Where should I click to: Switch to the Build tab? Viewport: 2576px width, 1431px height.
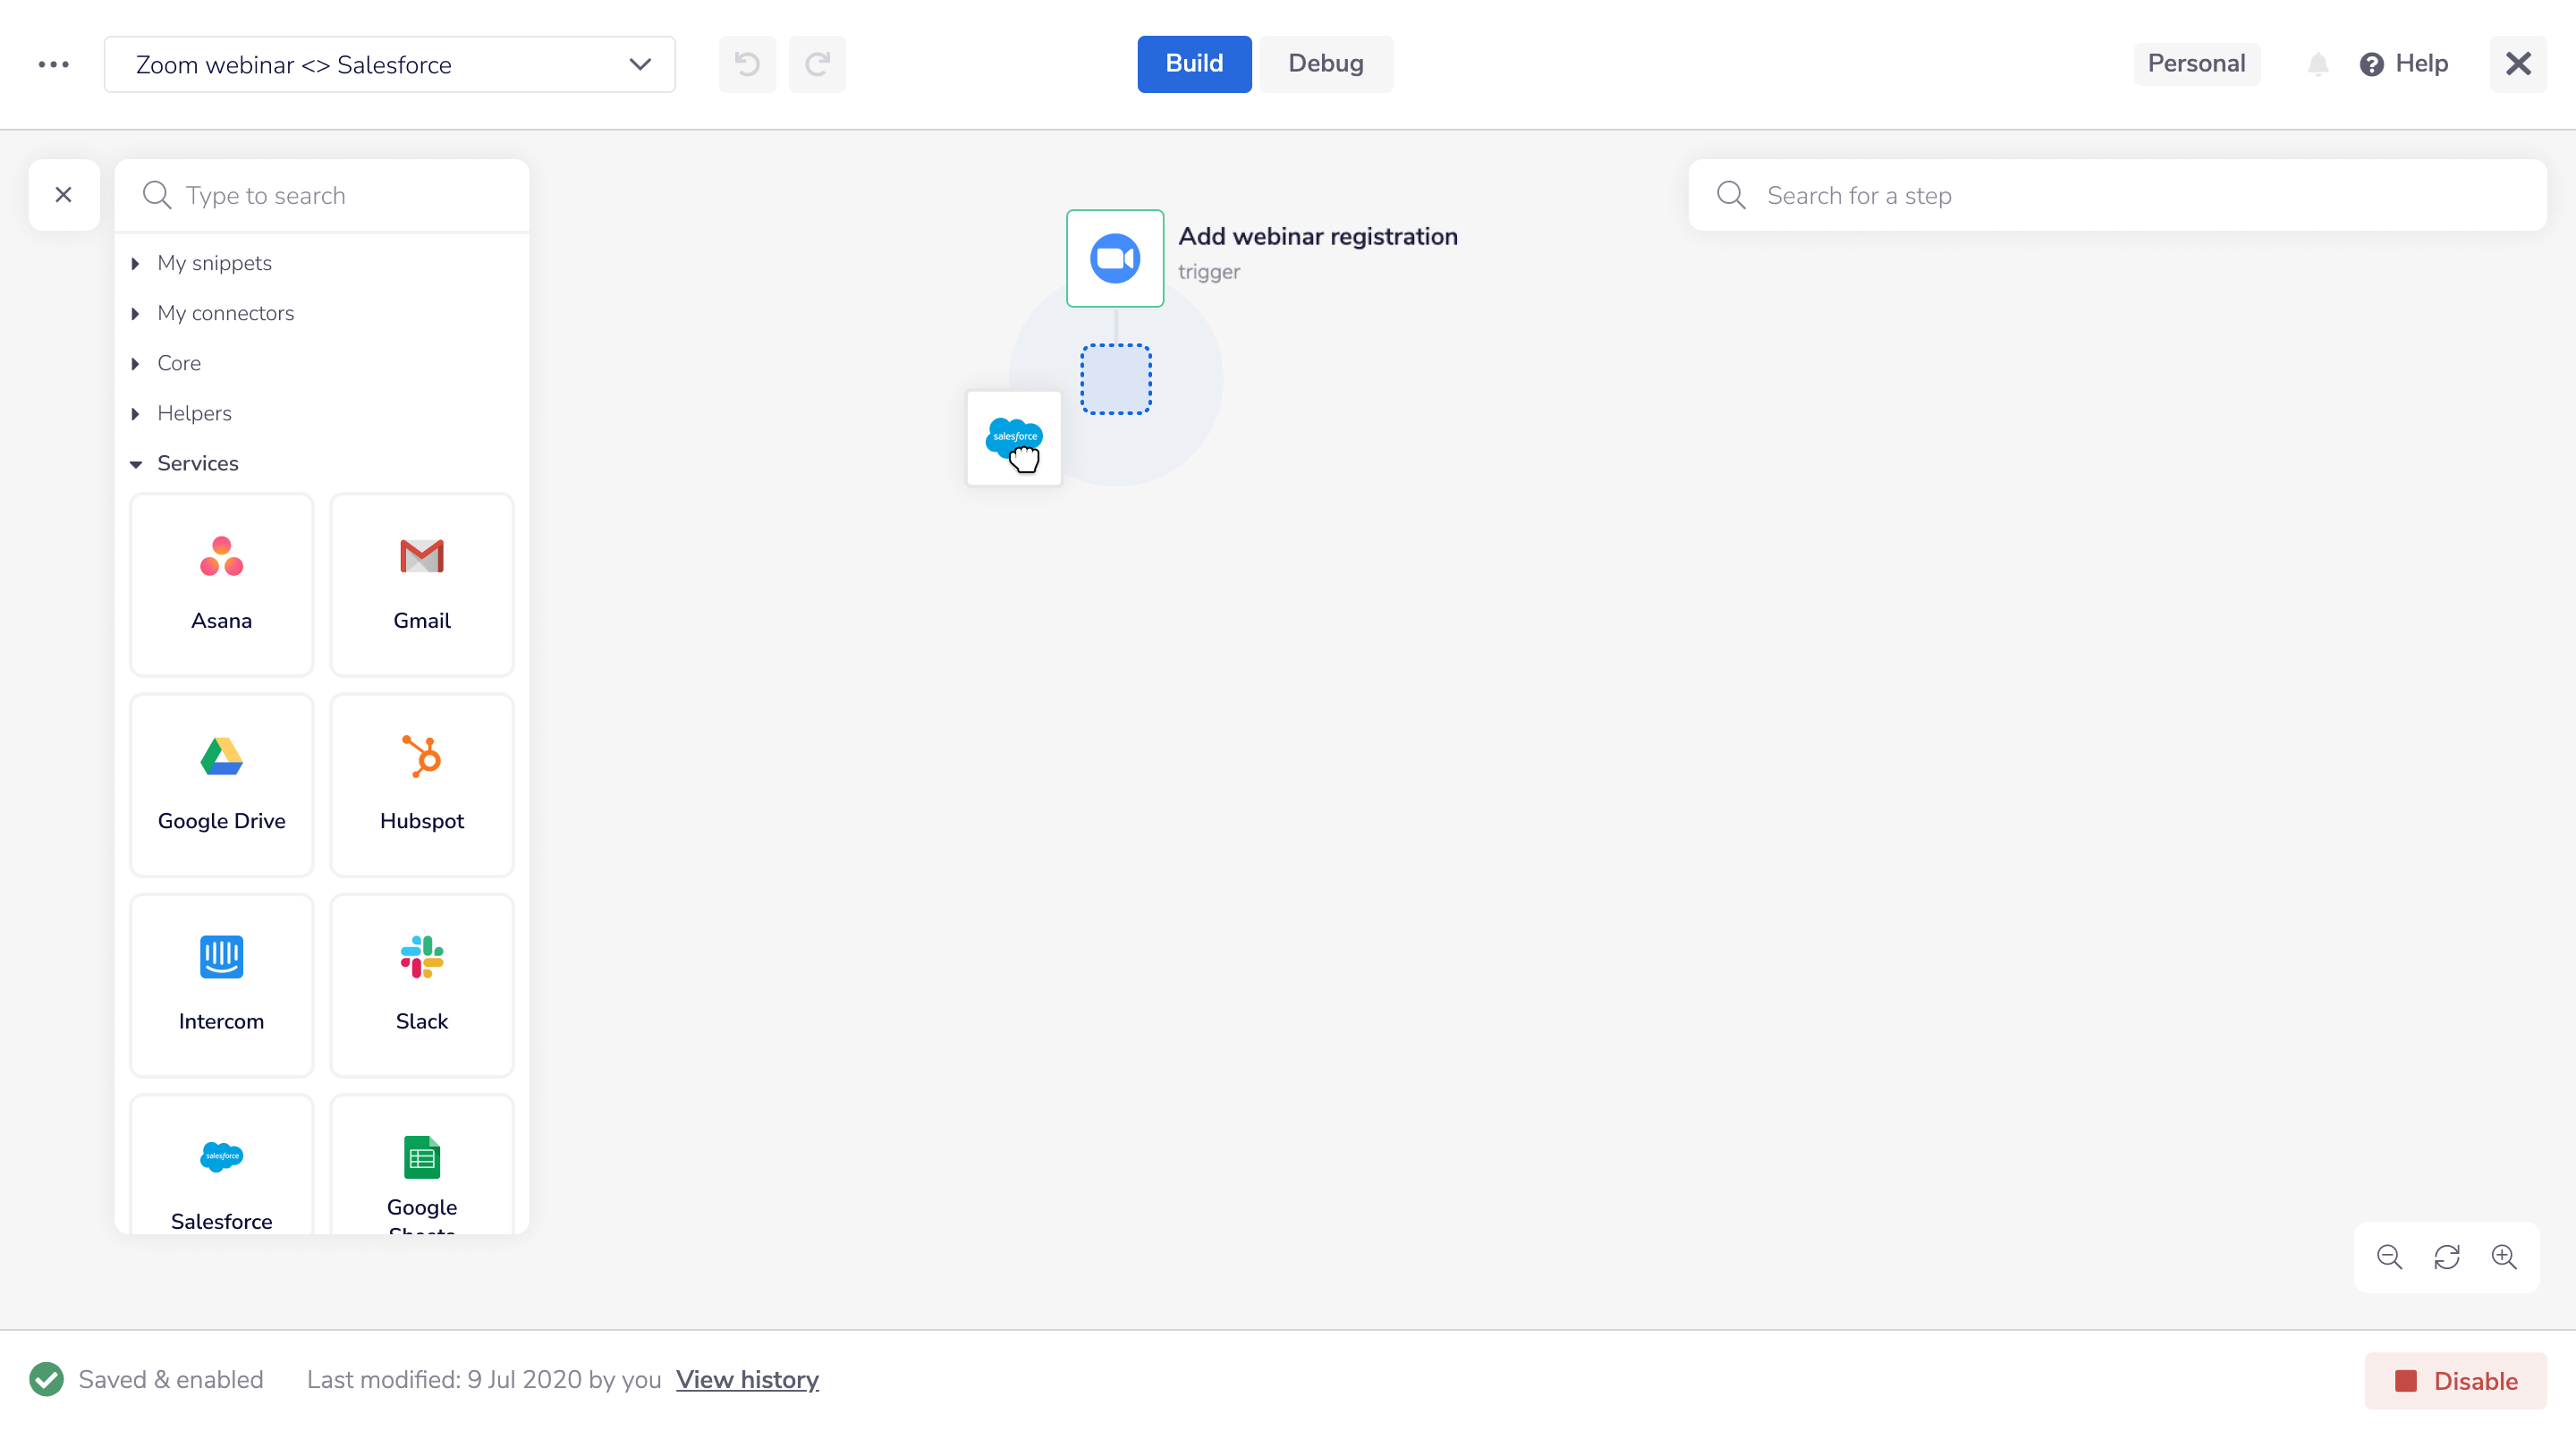[1194, 64]
